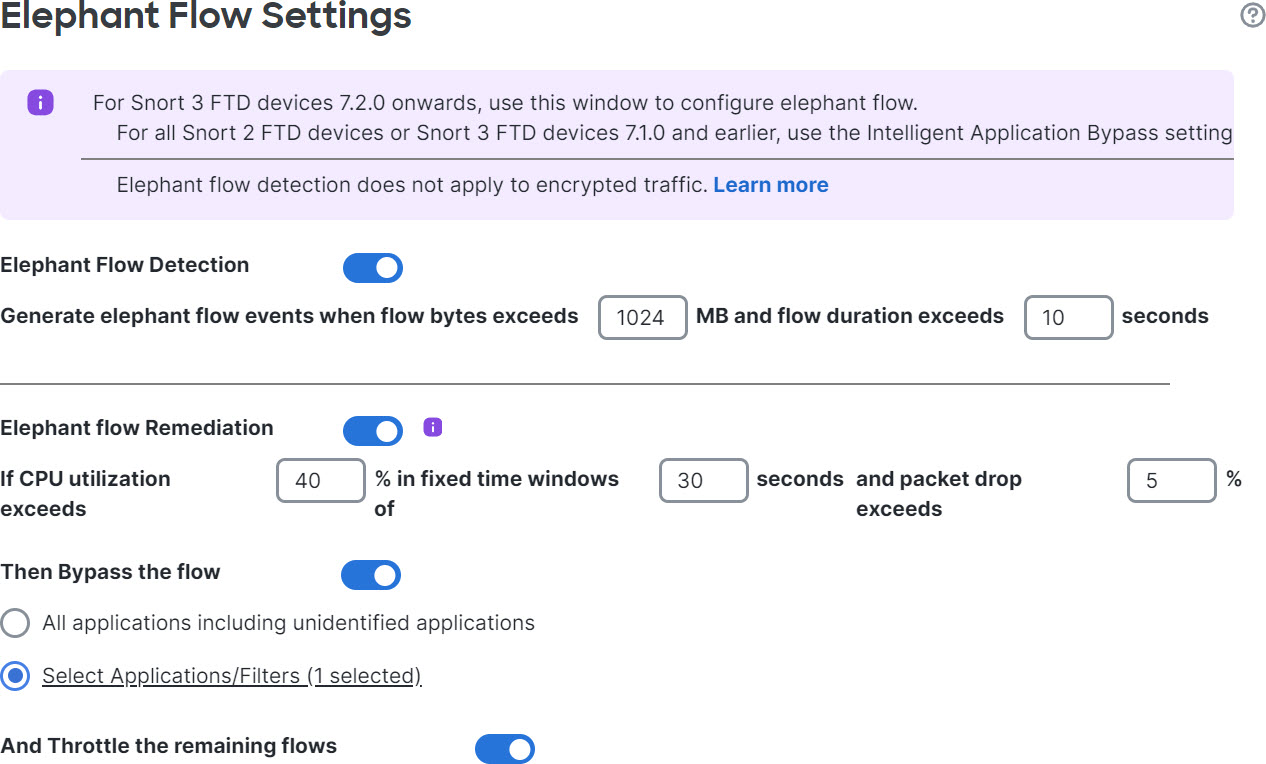Open the Learn more link

[x=770, y=185]
